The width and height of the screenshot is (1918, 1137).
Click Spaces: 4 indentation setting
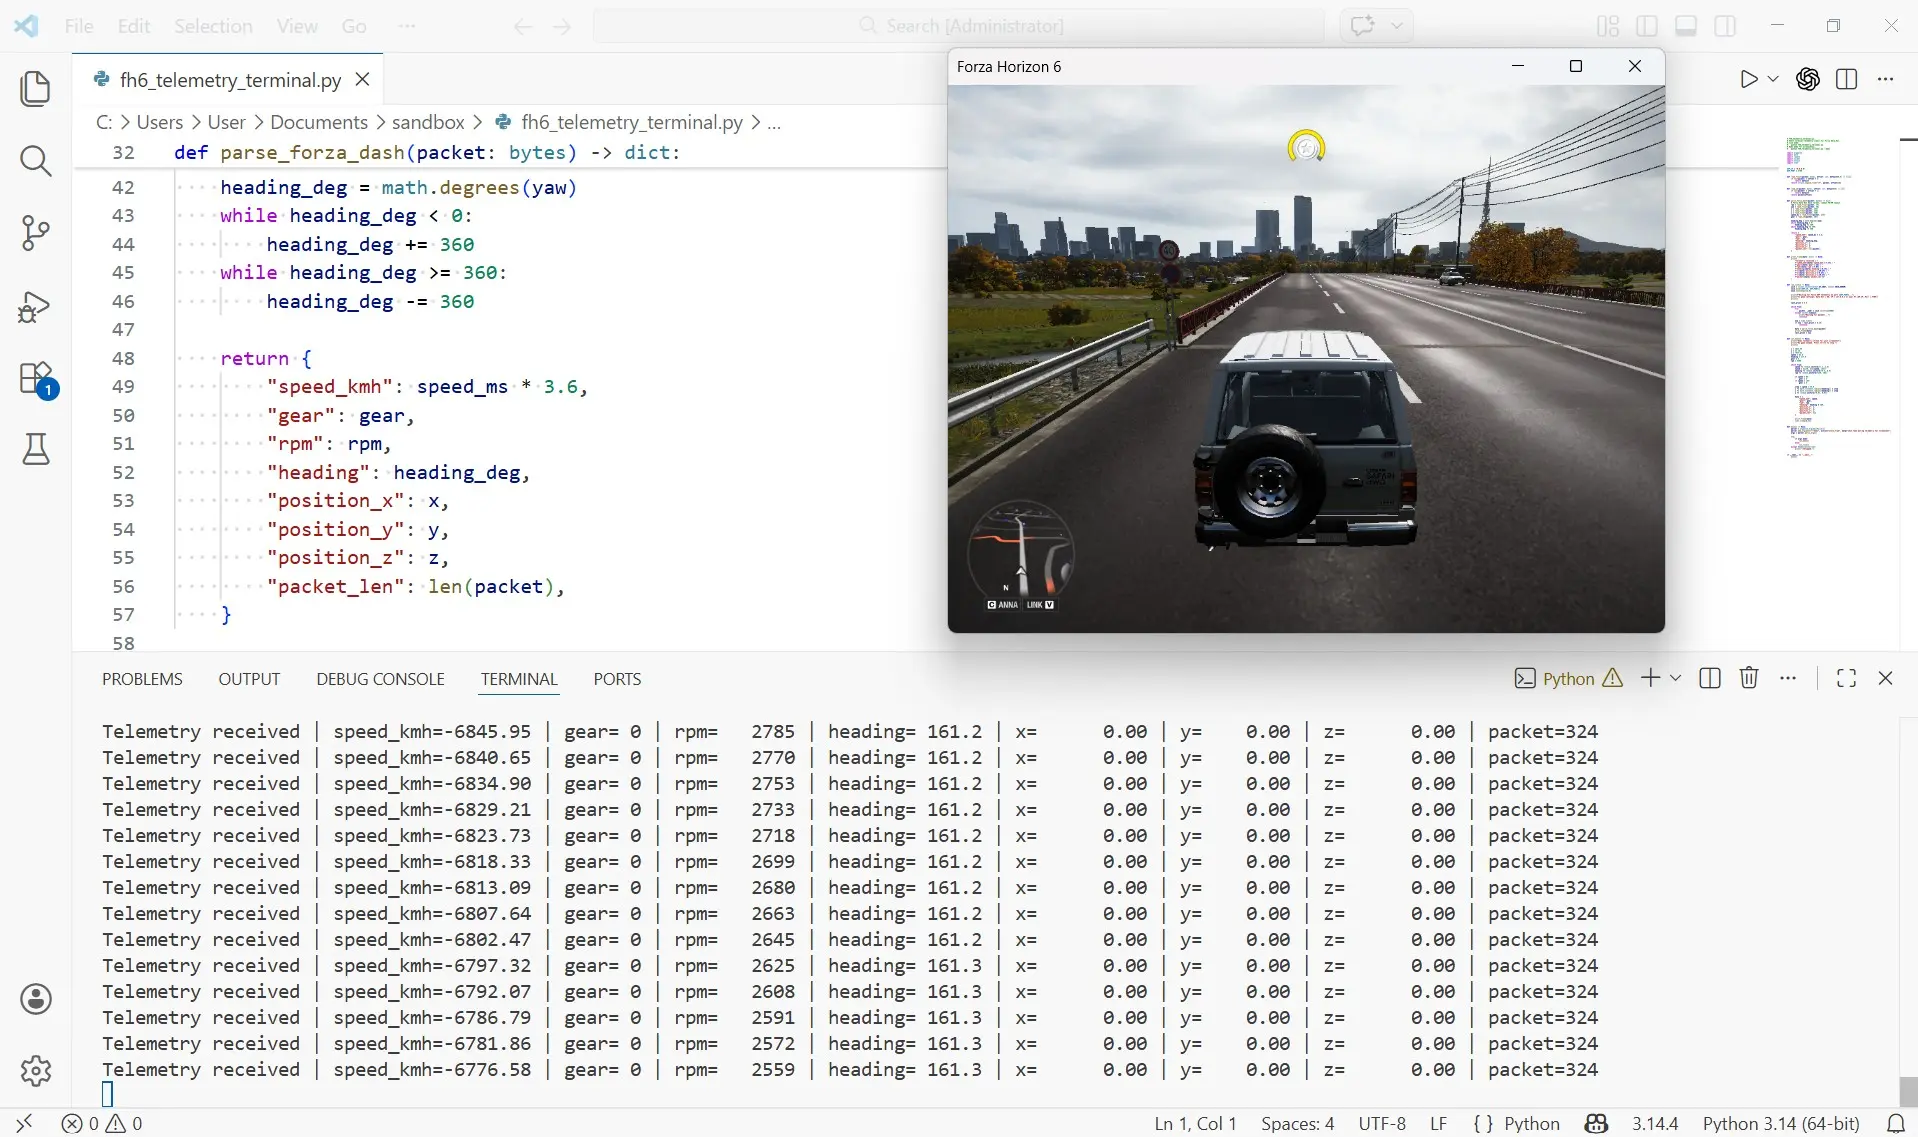coord(1297,1123)
